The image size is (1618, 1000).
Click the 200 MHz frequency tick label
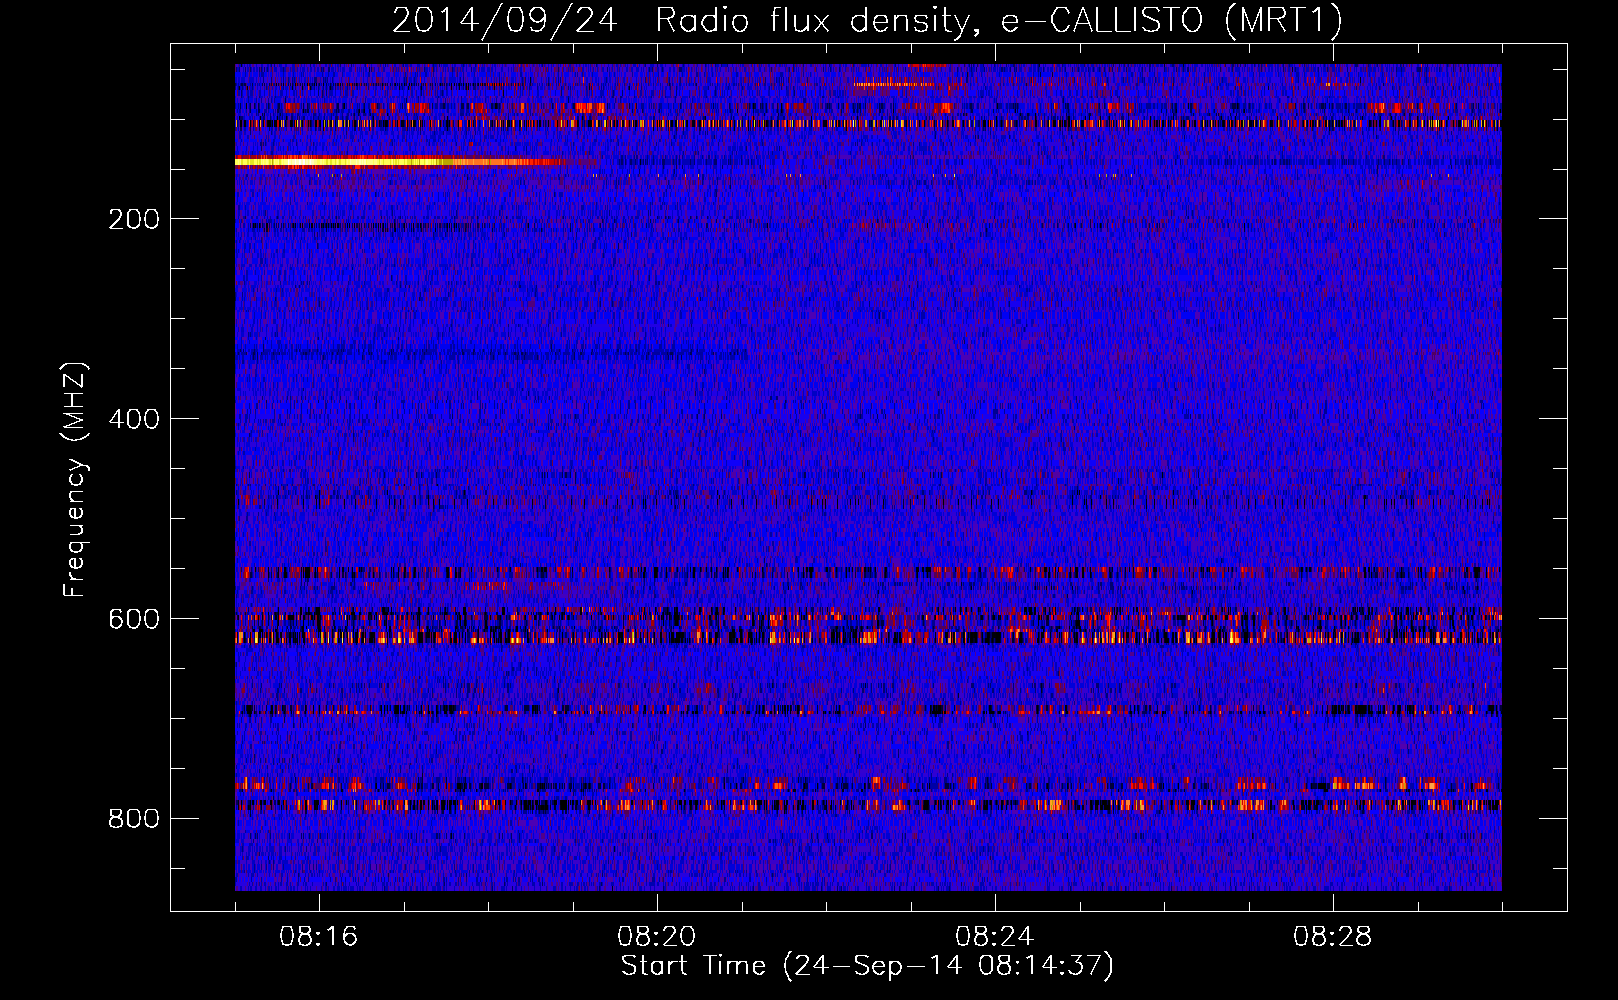134,220
